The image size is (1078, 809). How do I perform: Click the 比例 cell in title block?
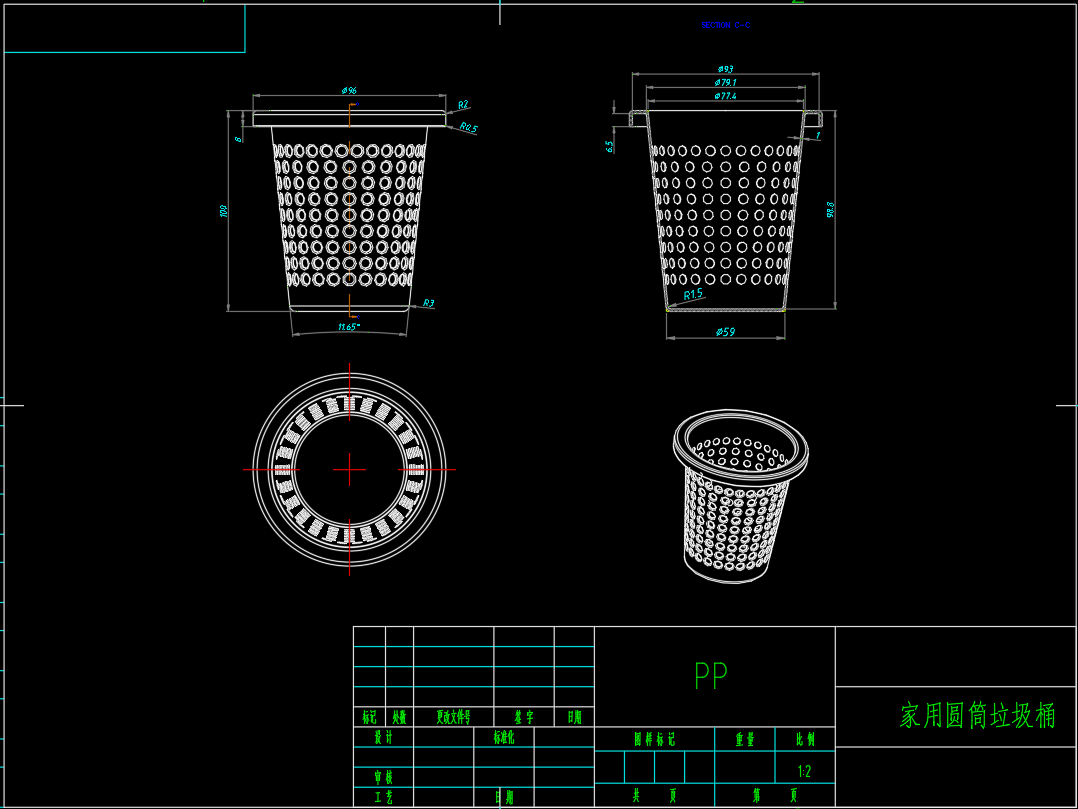pyautogui.click(x=805, y=739)
